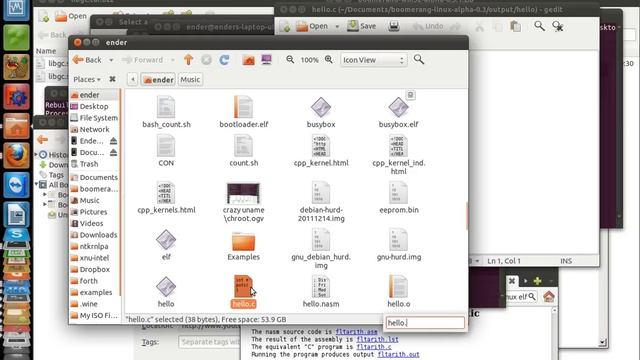
Task: Open the fltarith.asm link in the browser
Action: pos(356,332)
